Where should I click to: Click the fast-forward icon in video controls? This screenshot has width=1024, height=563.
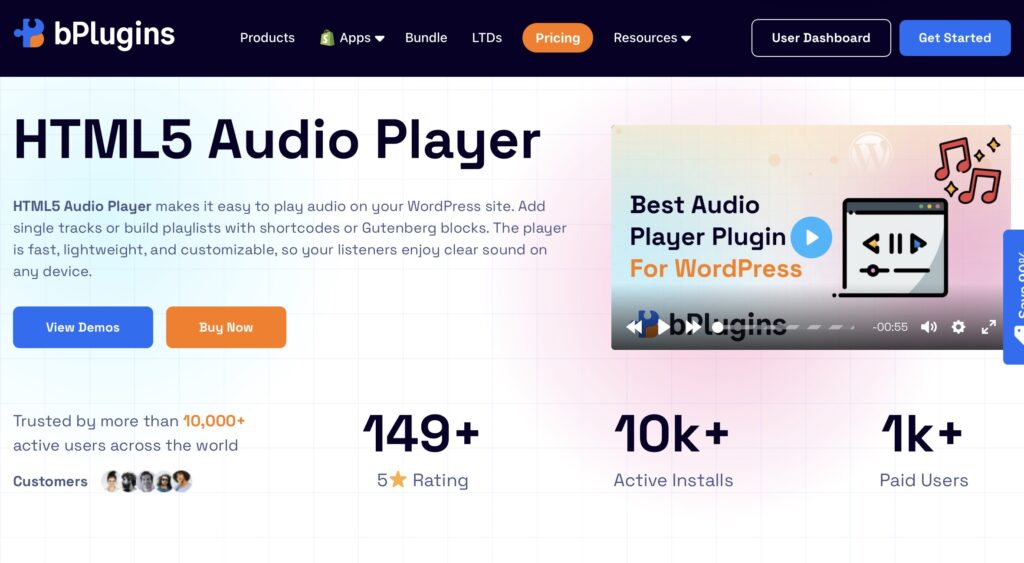click(x=692, y=327)
